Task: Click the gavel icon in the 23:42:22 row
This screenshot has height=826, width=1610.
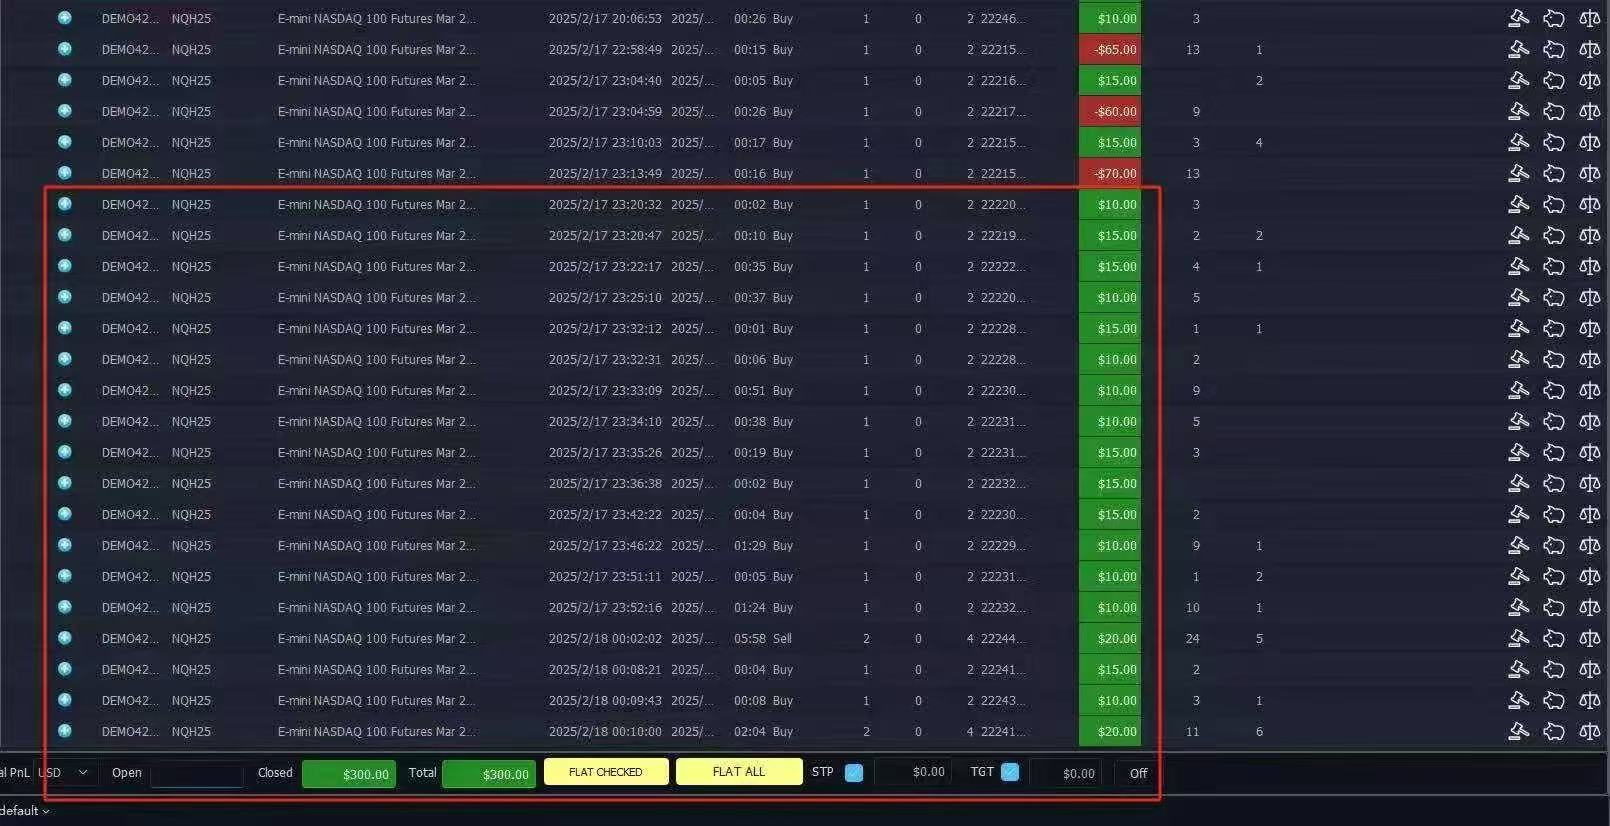Action: tap(1518, 514)
